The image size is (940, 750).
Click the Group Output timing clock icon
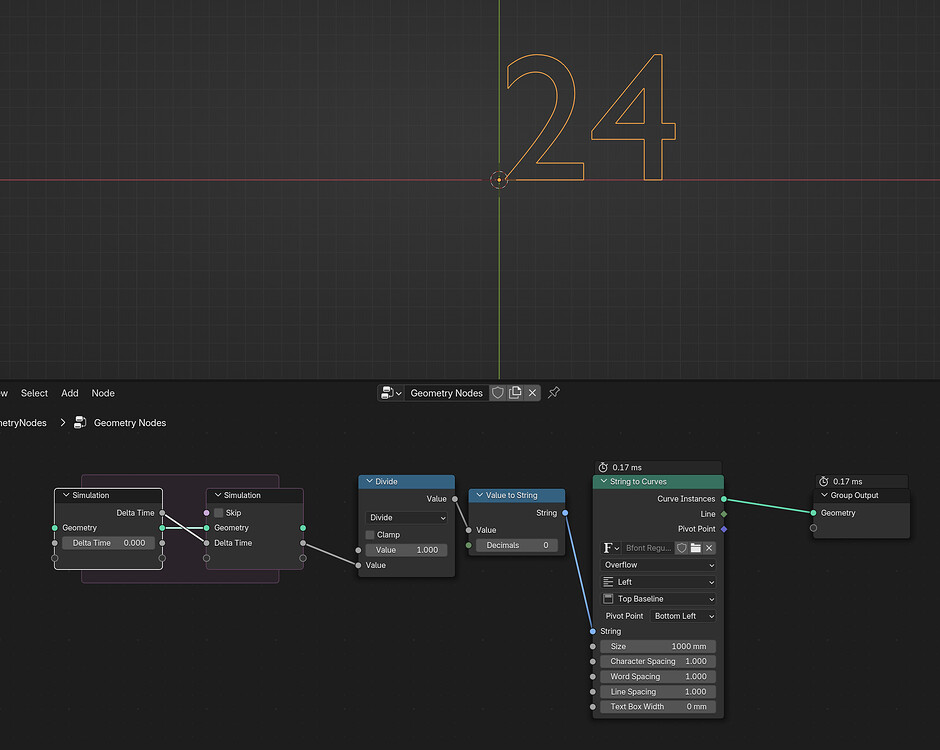coord(824,481)
